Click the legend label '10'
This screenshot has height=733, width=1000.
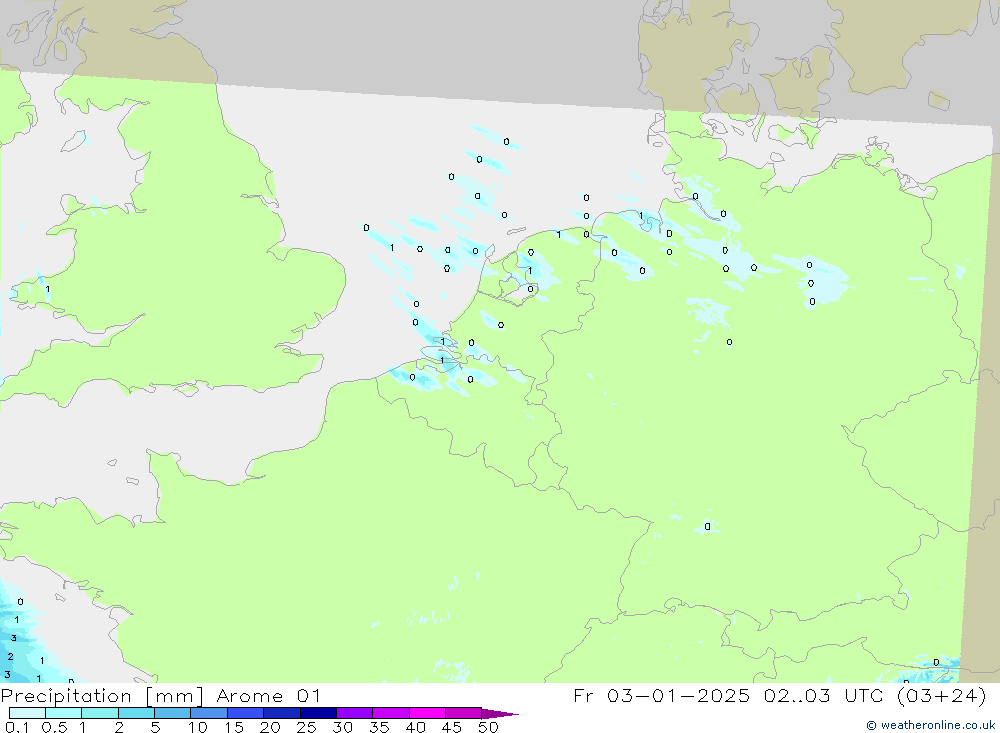coord(198,727)
